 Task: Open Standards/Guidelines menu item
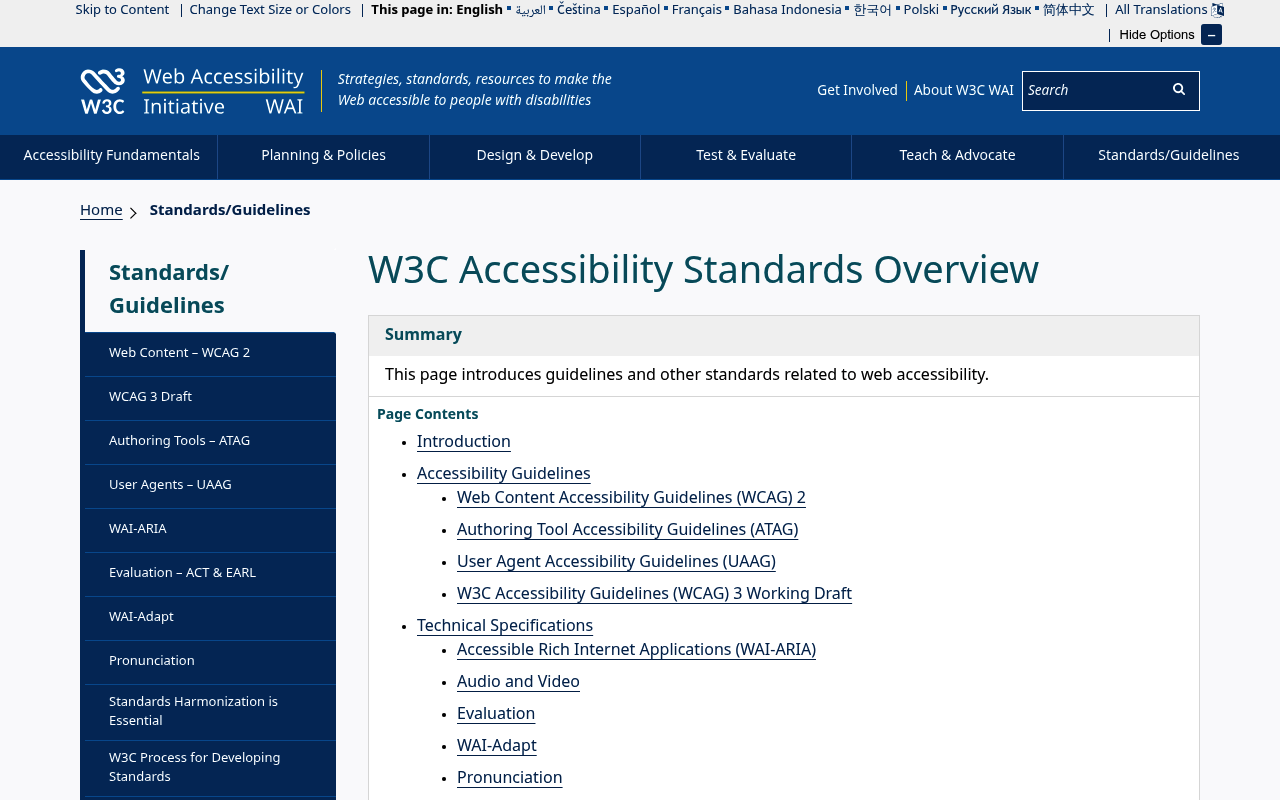tap(1168, 156)
